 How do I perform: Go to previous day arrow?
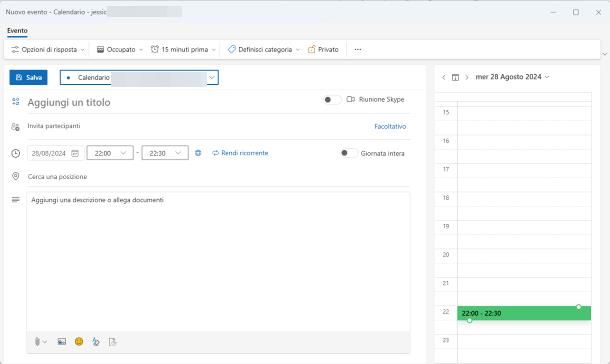(443, 77)
